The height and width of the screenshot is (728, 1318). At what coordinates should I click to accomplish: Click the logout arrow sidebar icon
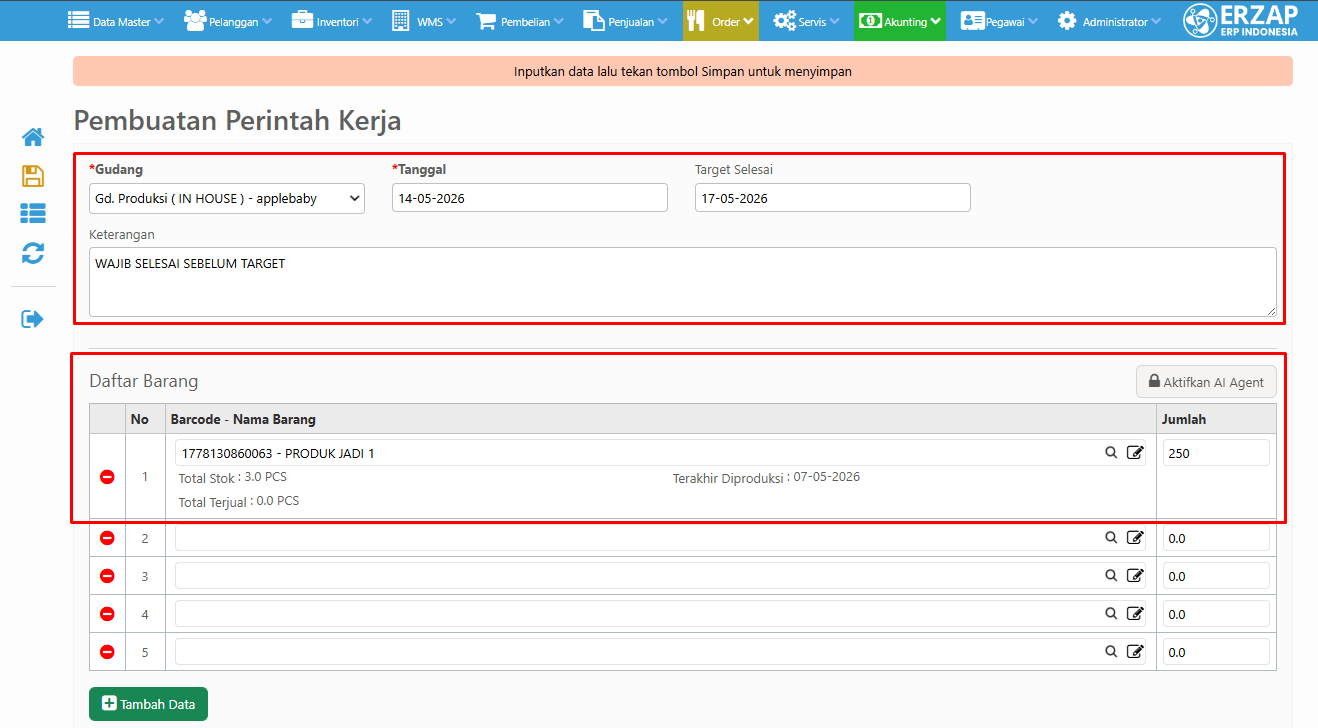(33, 319)
